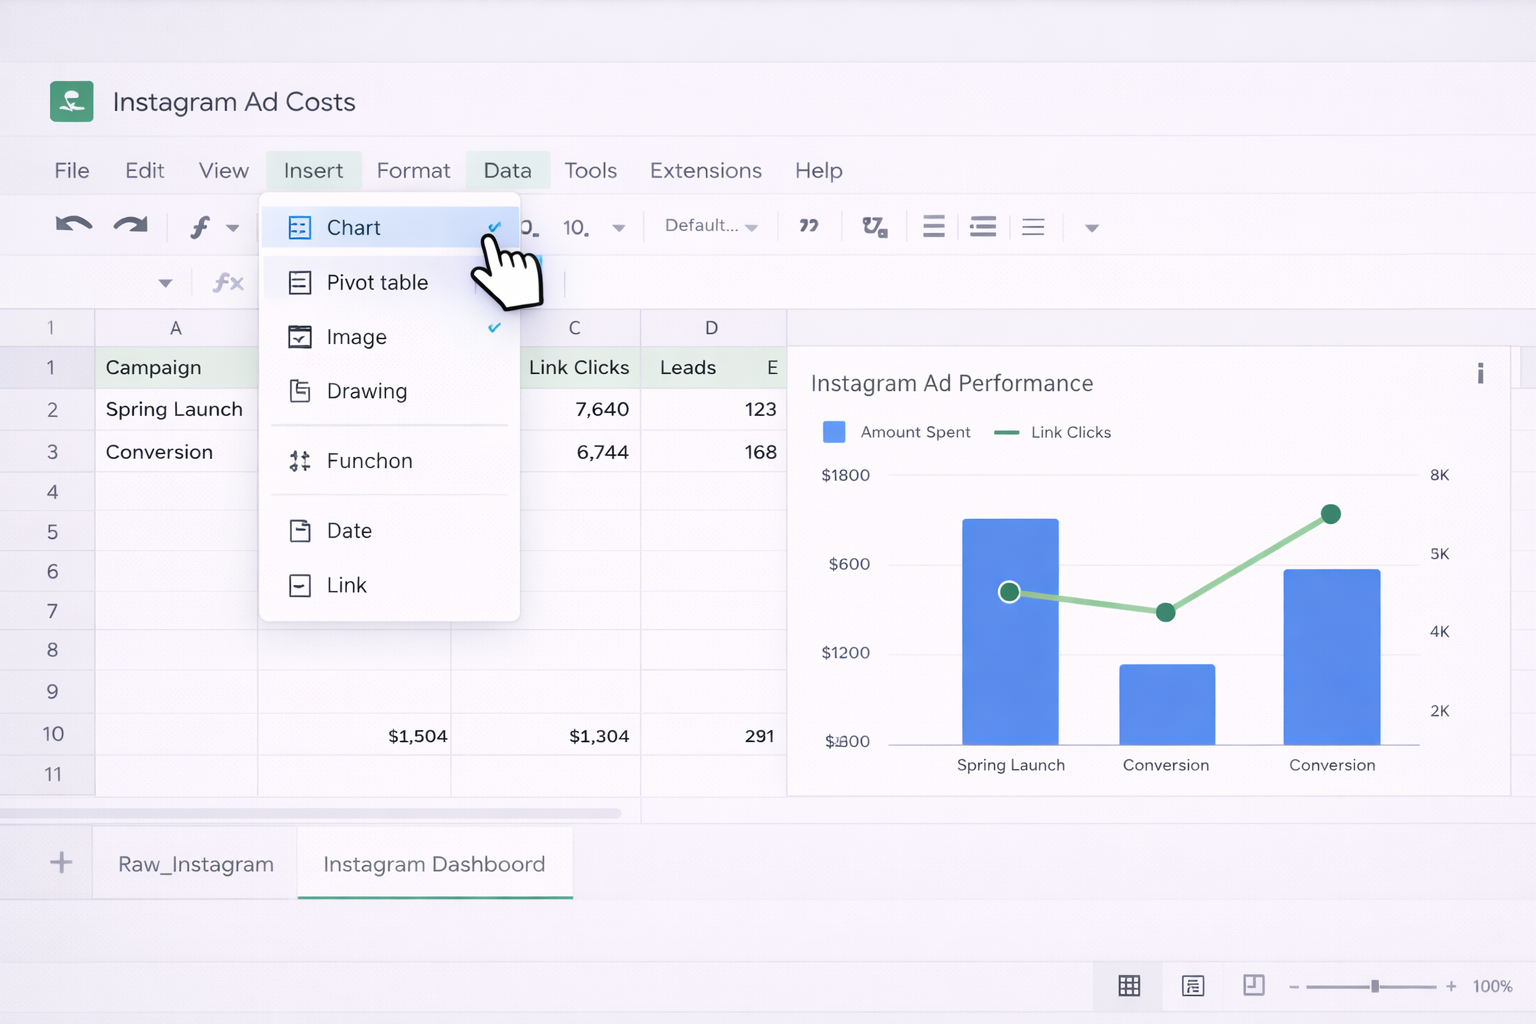Click the chart options i icon

[1480, 373]
